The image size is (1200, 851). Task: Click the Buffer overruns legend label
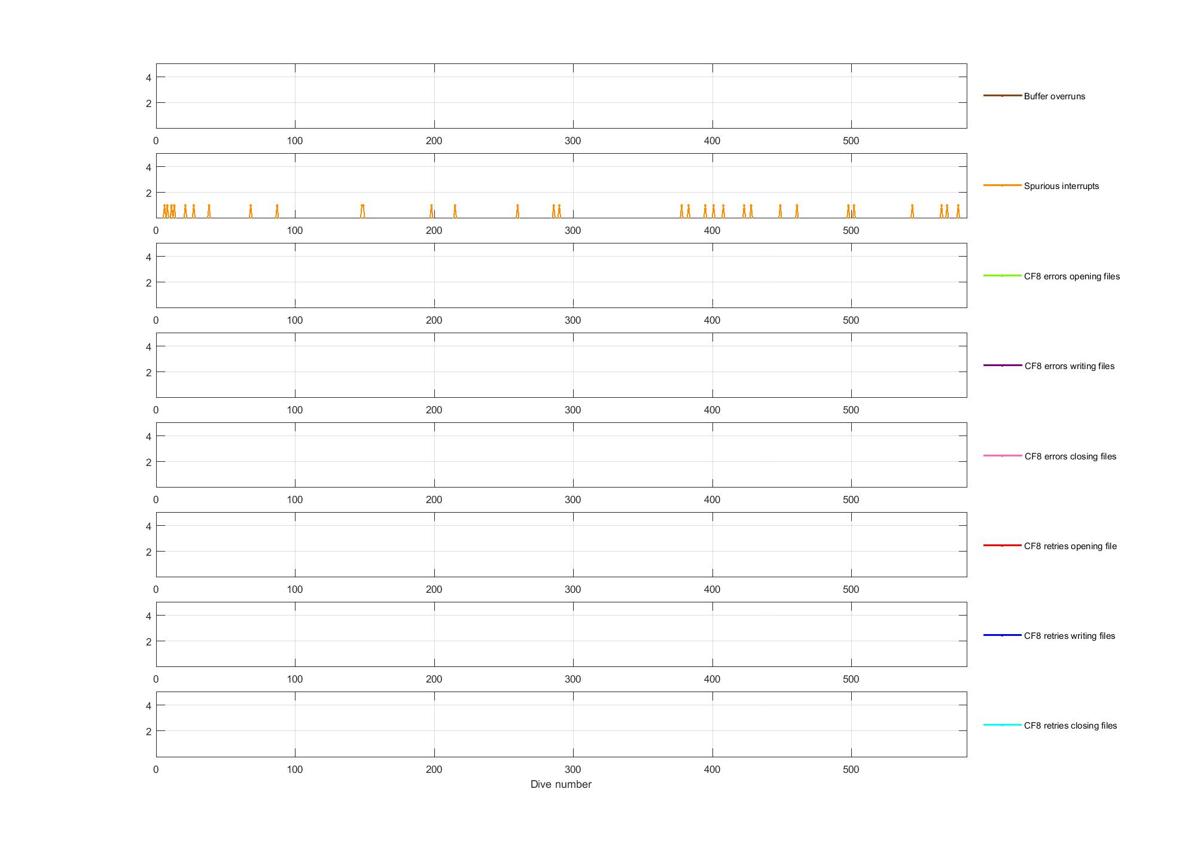pos(1054,97)
